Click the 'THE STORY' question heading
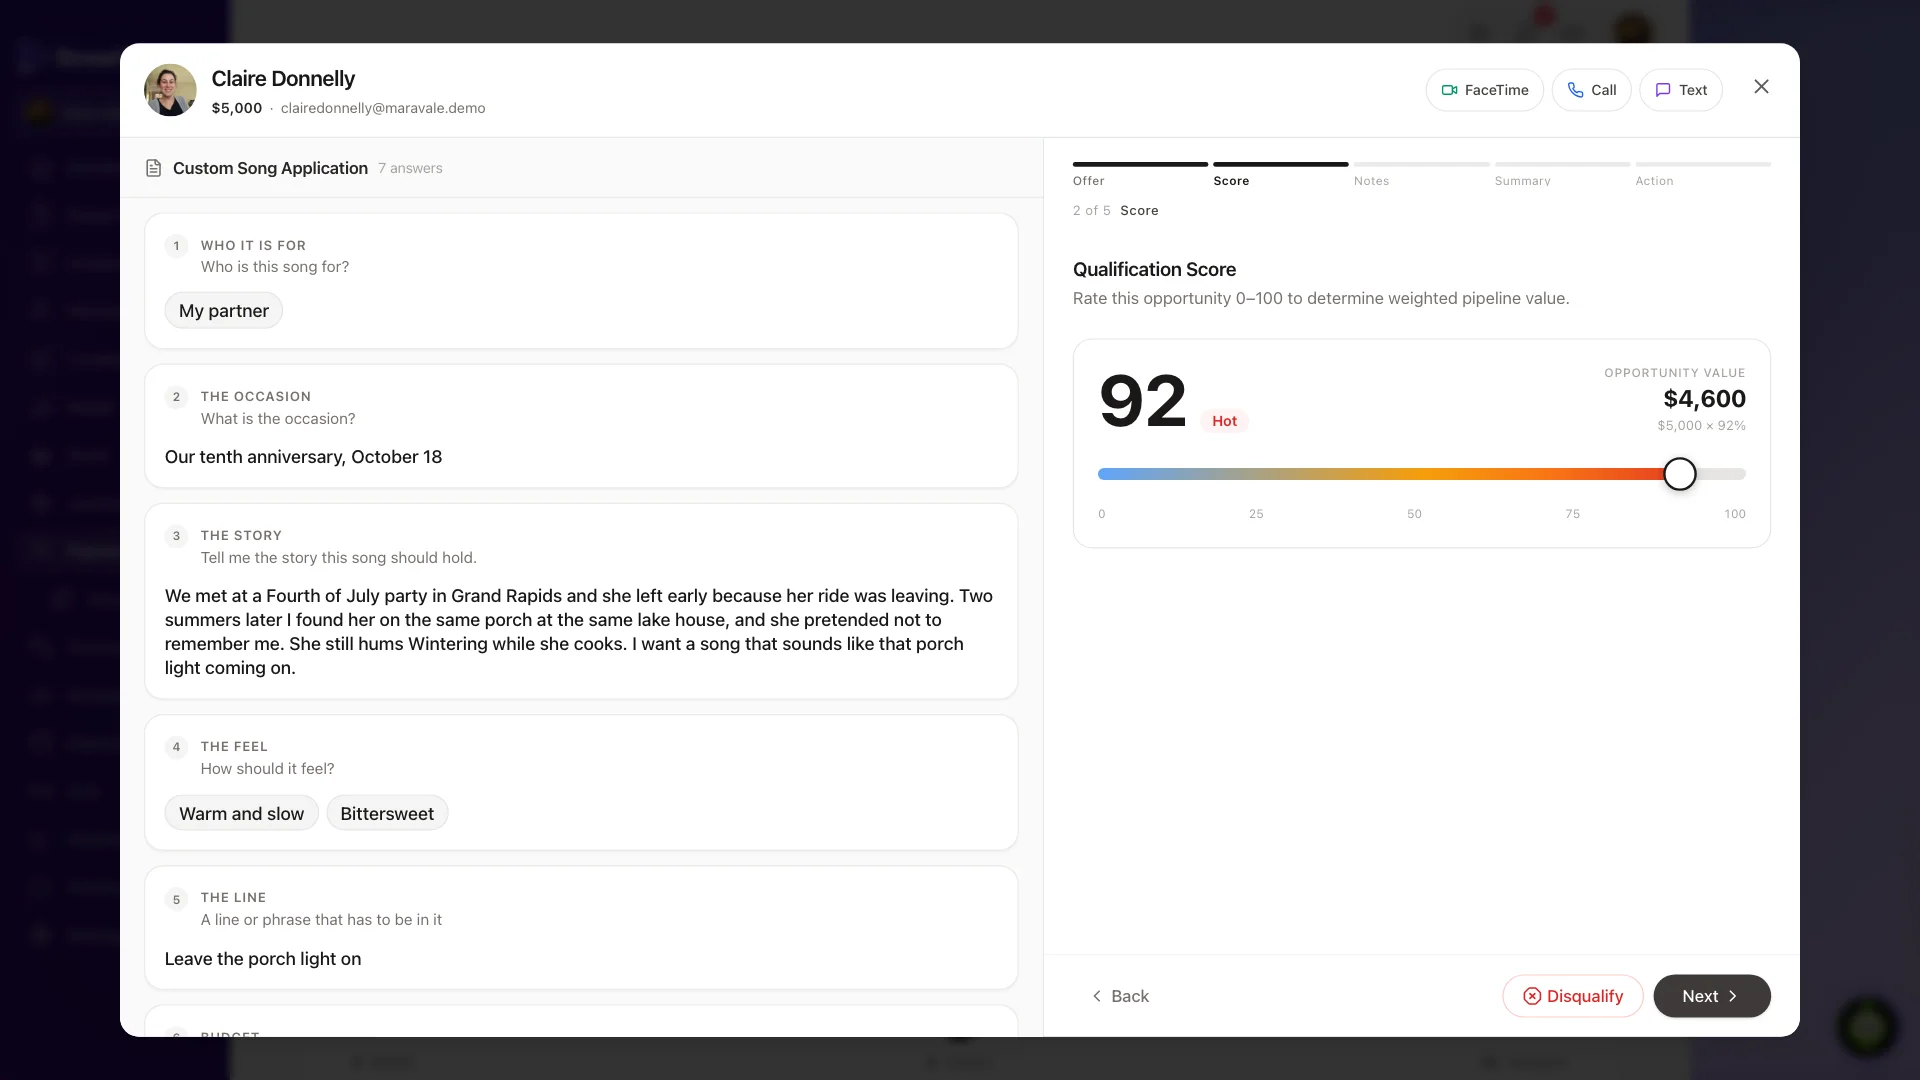This screenshot has height=1080, width=1920. [241, 536]
